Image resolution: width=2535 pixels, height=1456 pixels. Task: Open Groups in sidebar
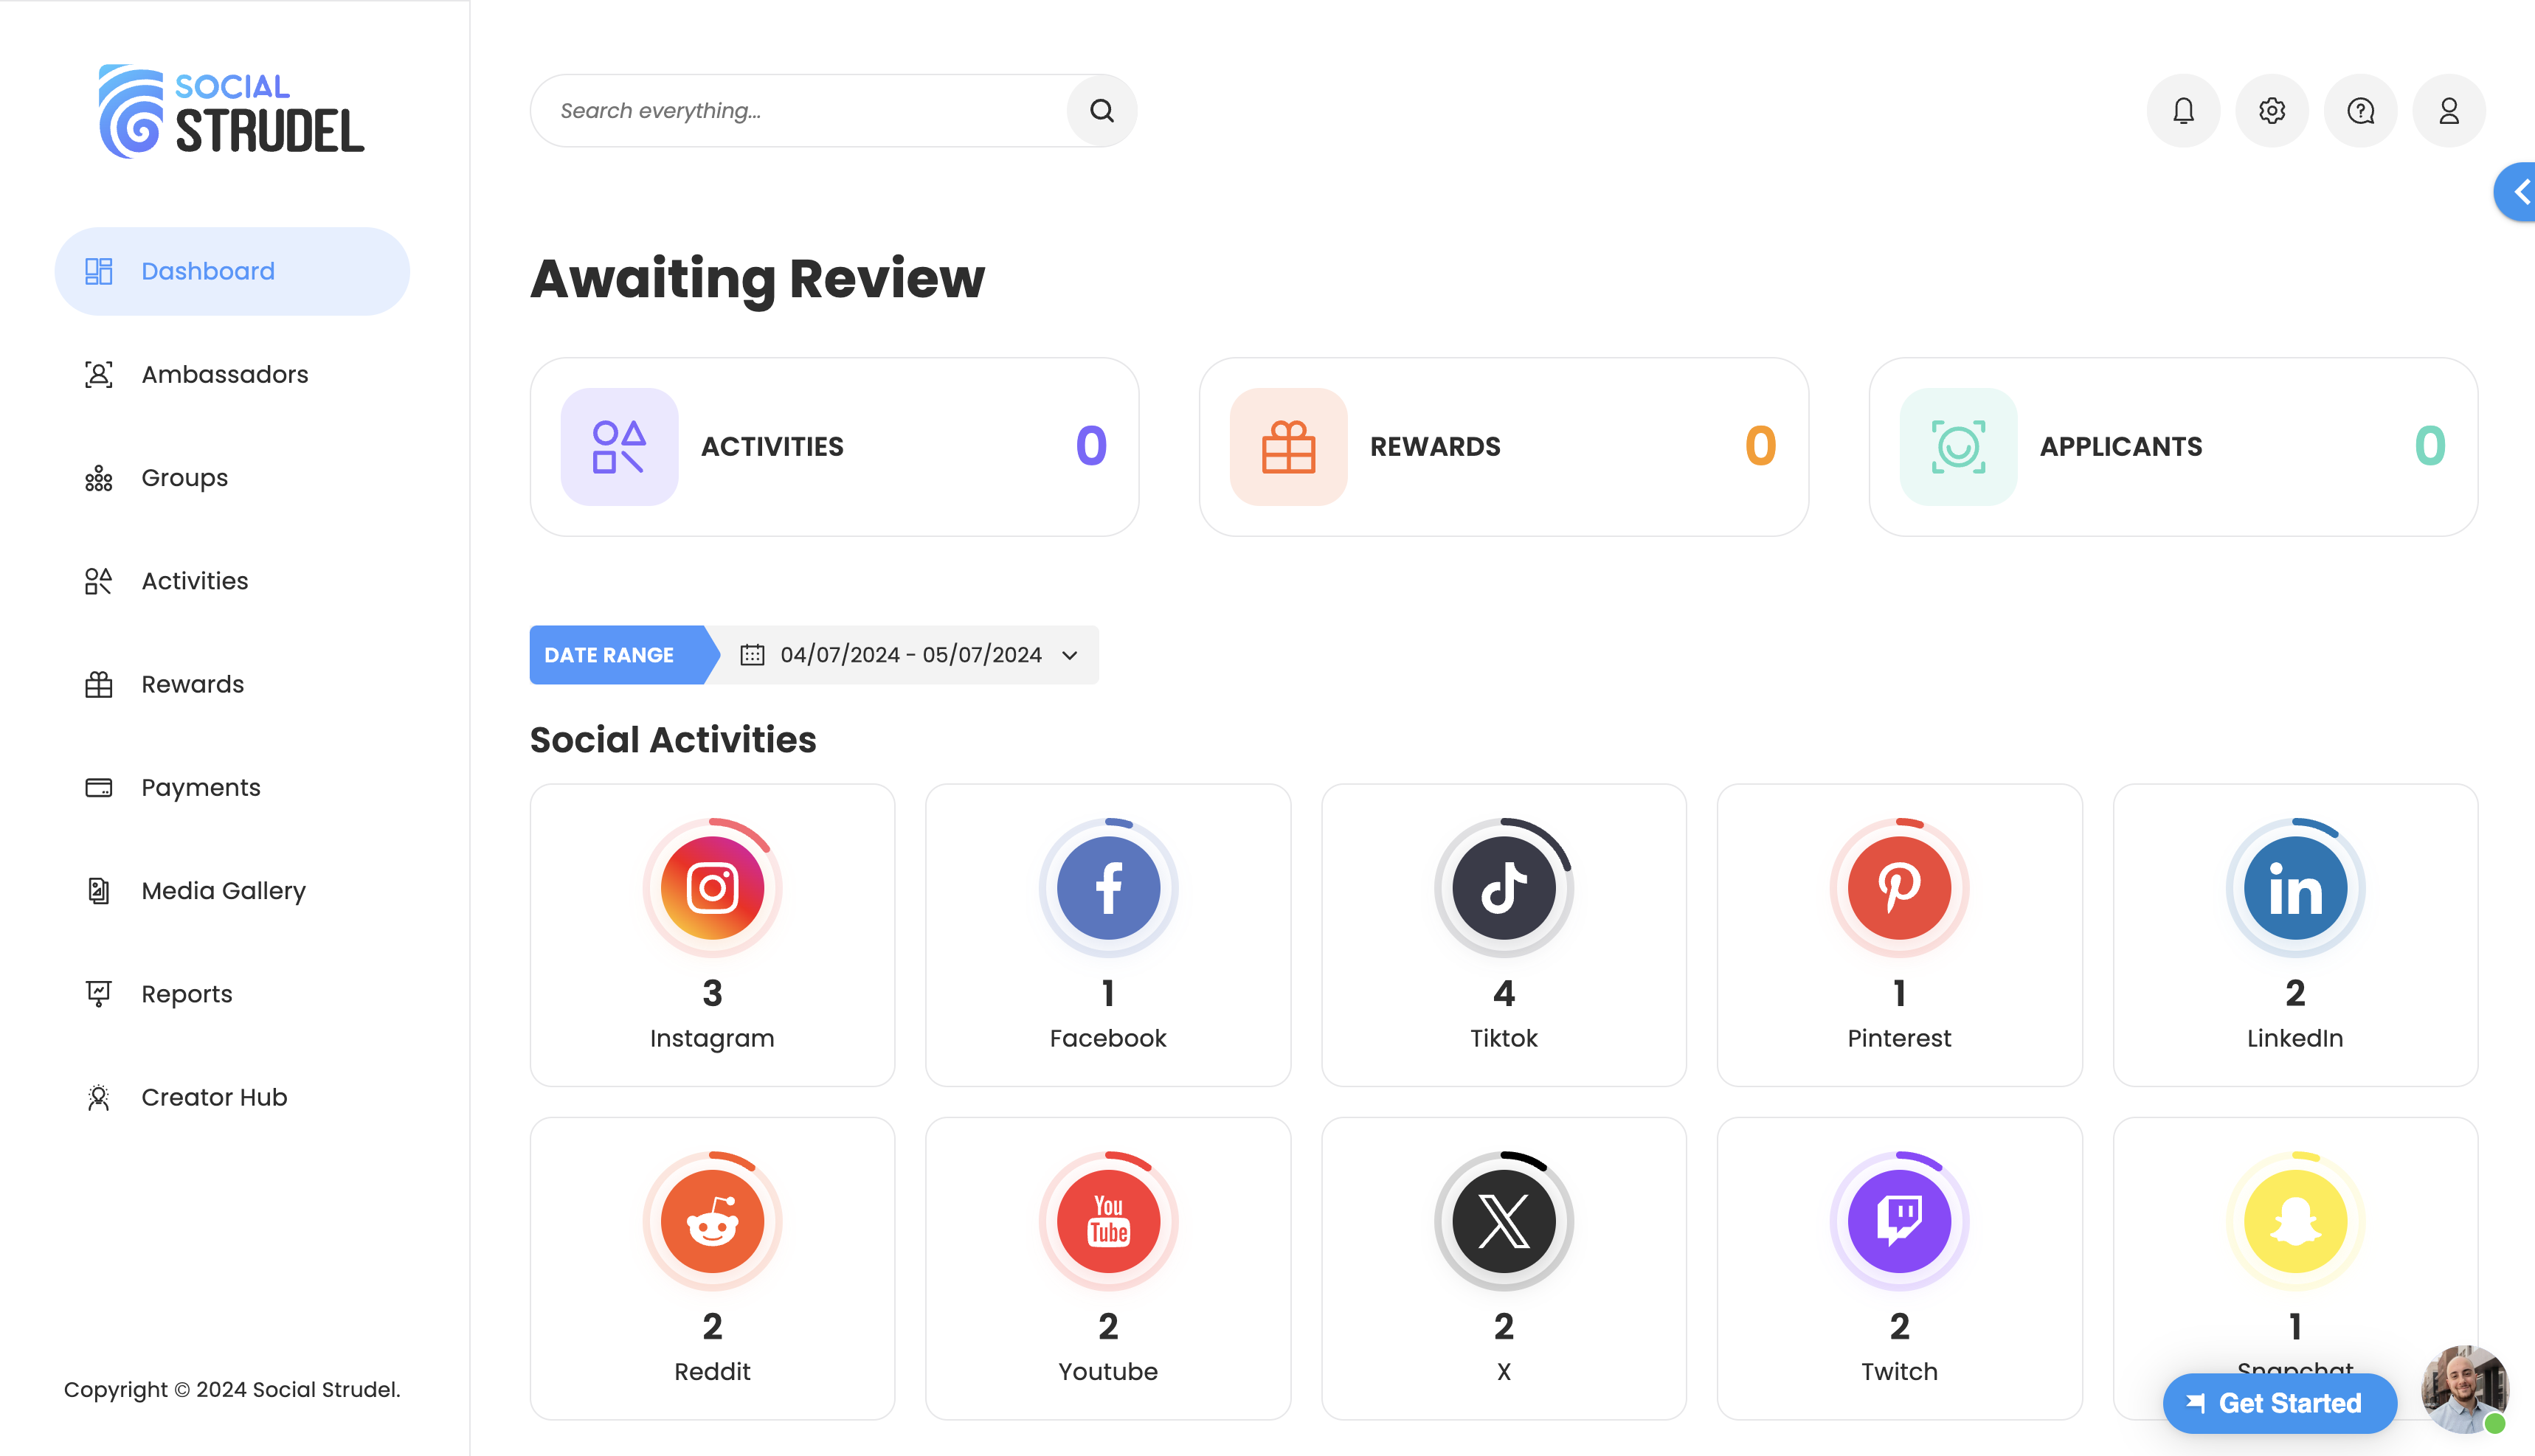(x=232, y=478)
